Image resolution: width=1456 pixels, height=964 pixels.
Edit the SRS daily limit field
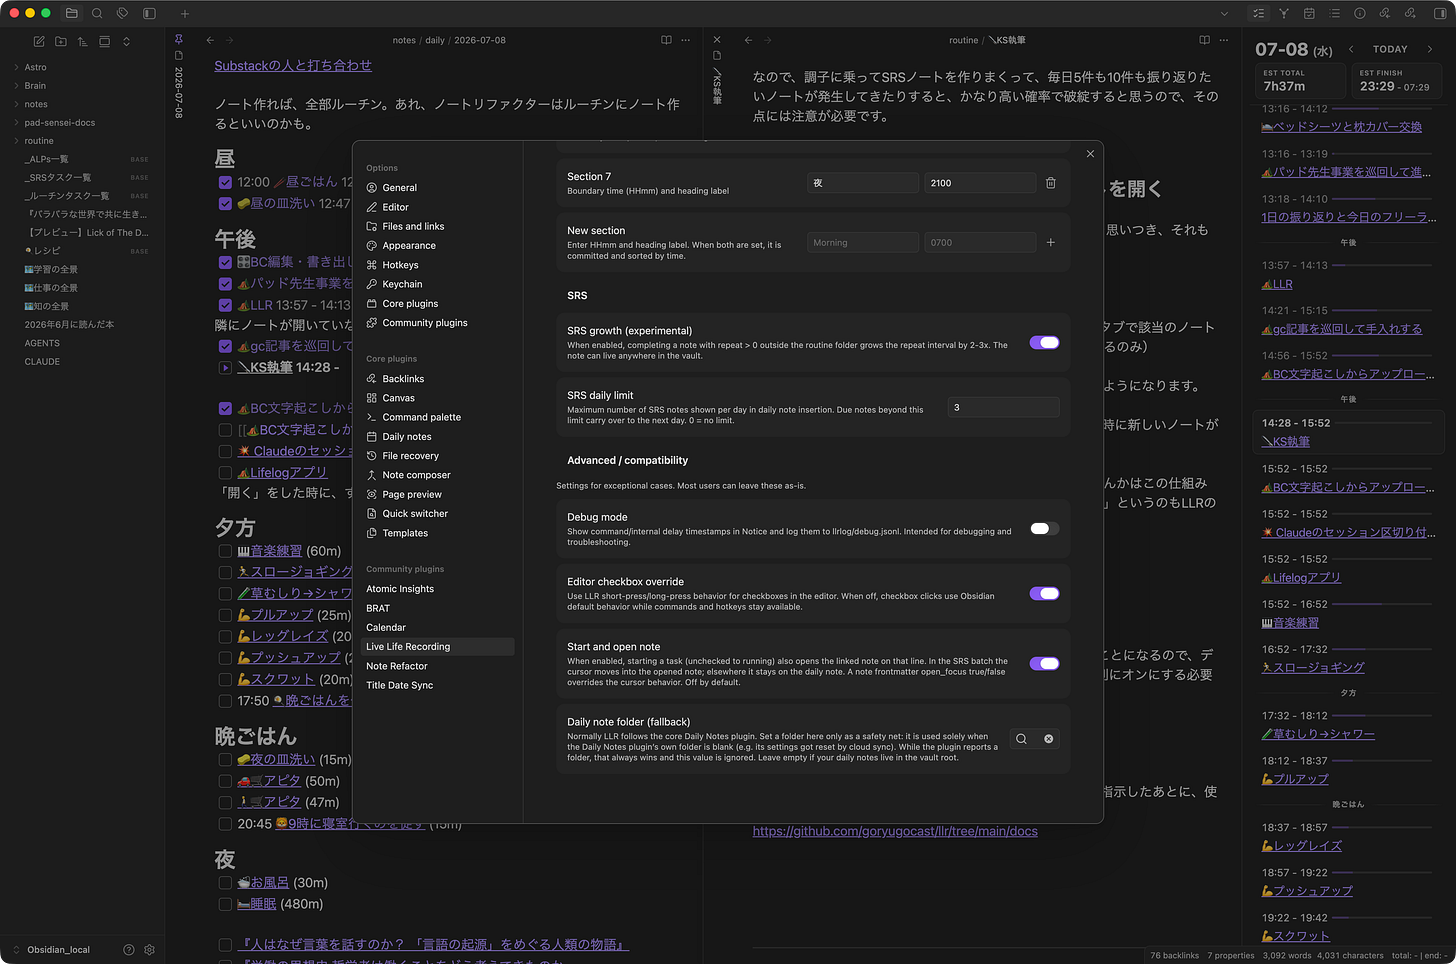(x=1003, y=407)
